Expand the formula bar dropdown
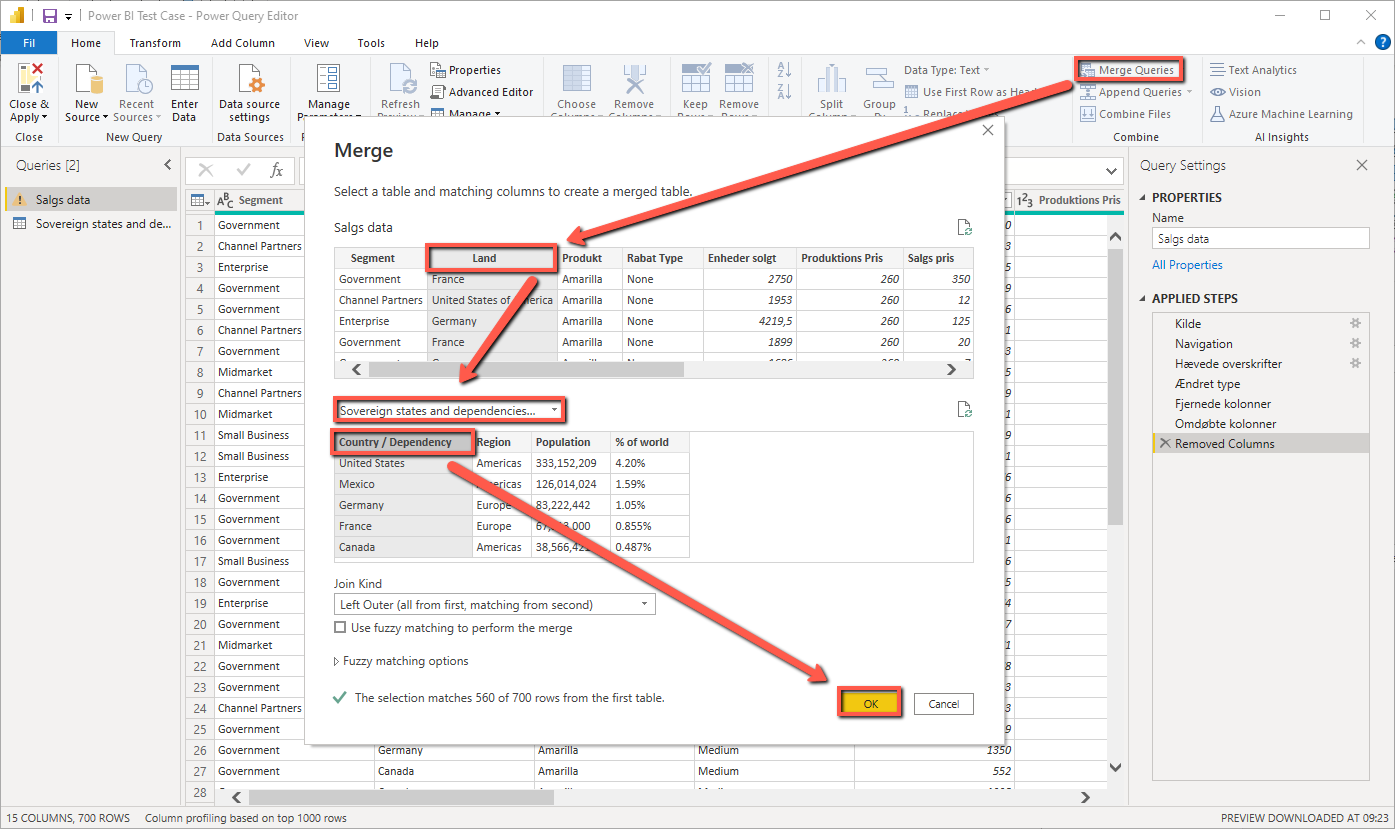This screenshot has width=1395, height=829. (1112, 171)
